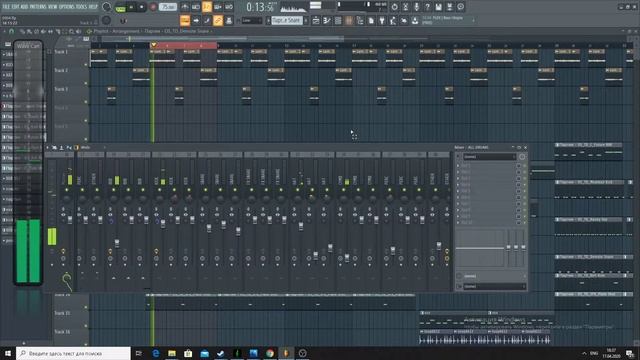The image size is (640, 360).
Task: Open the TOOLS menu
Action: tap(82, 7)
